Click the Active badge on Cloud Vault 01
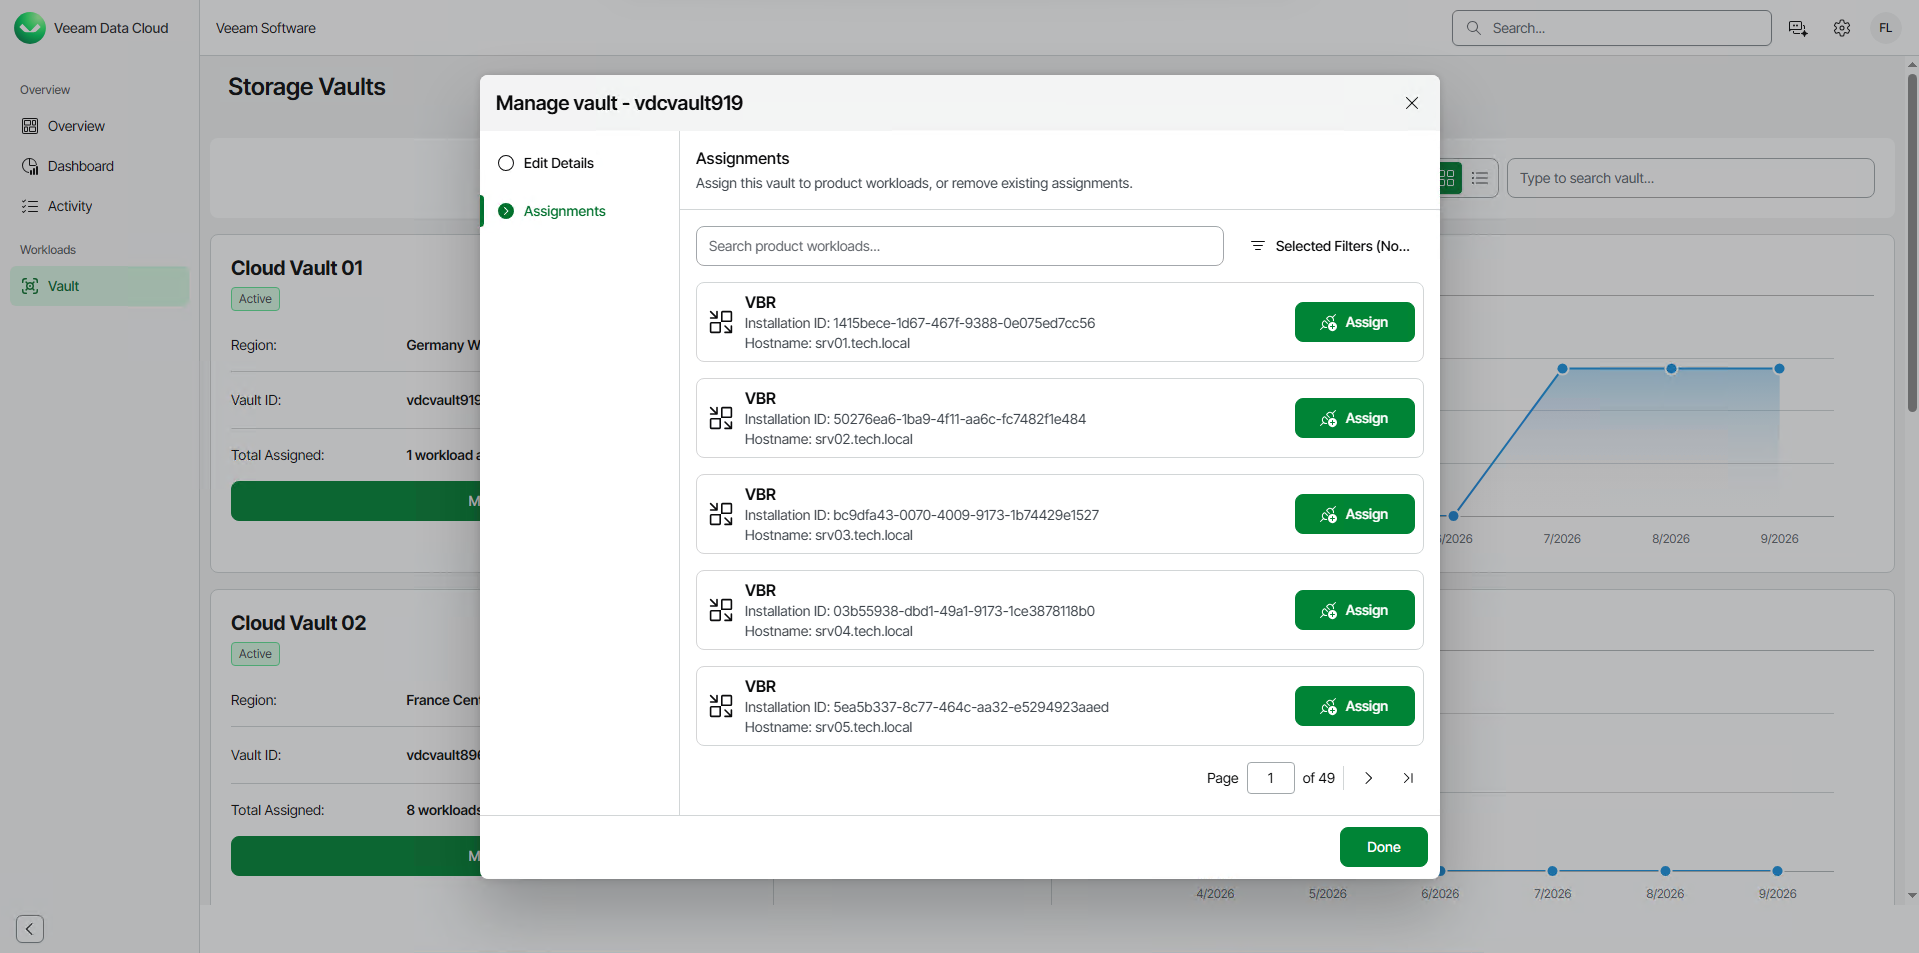Image resolution: width=1919 pixels, height=953 pixels. [255, 299]
